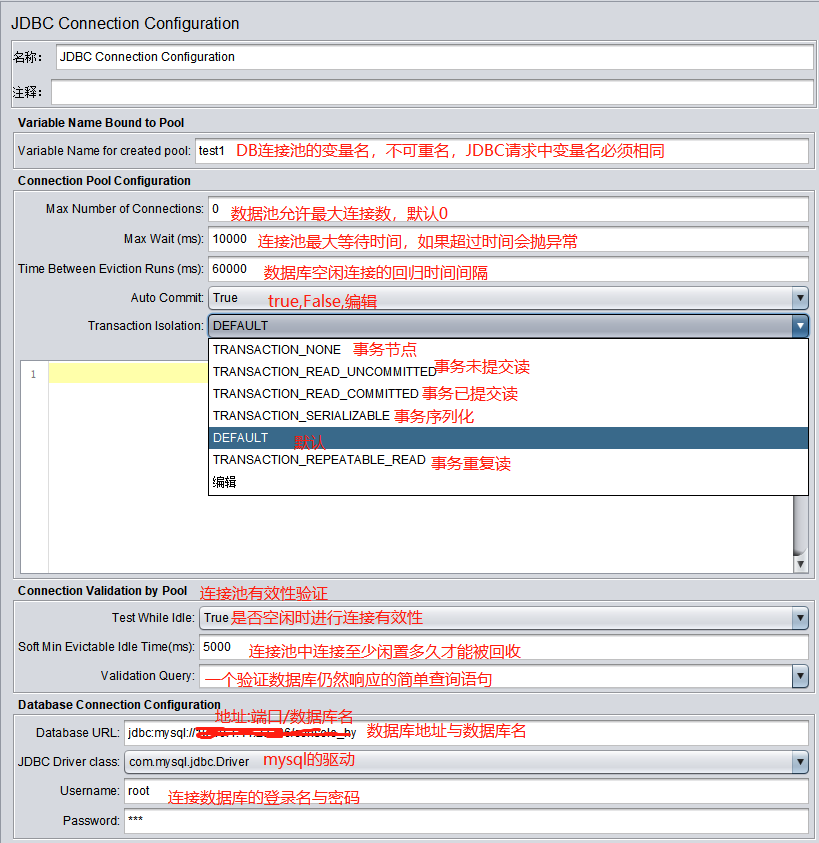Select TRANSACTION_READ_UNCOMMITTED option

coord(508,372)
